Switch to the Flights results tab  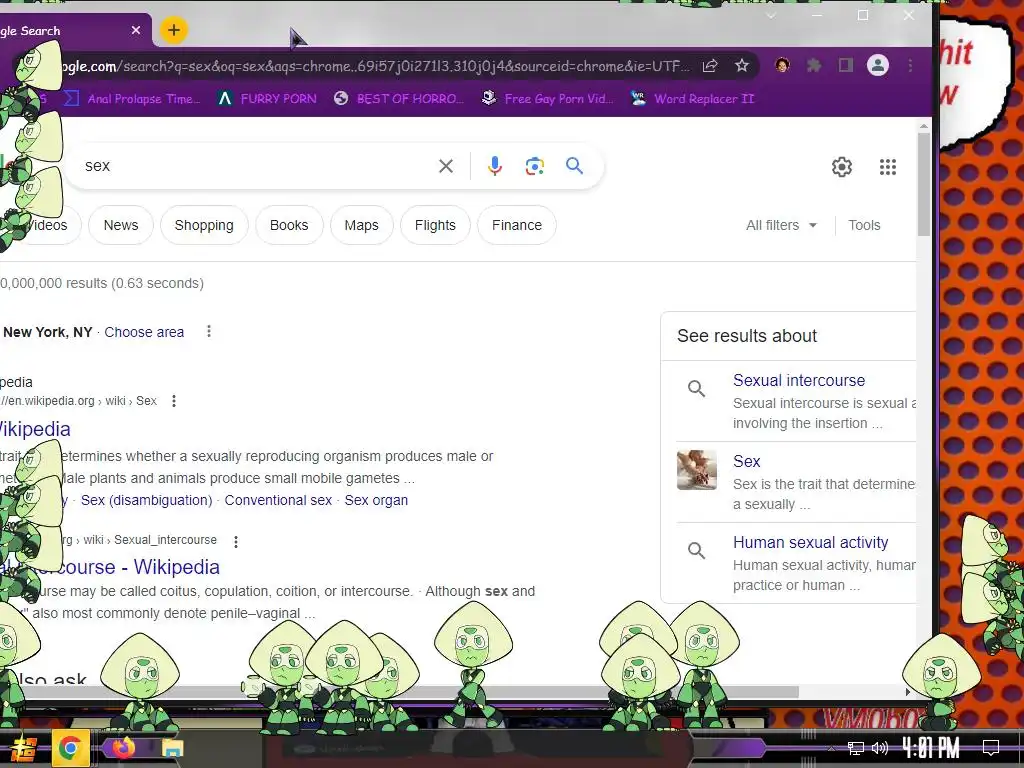pos(435,225)
